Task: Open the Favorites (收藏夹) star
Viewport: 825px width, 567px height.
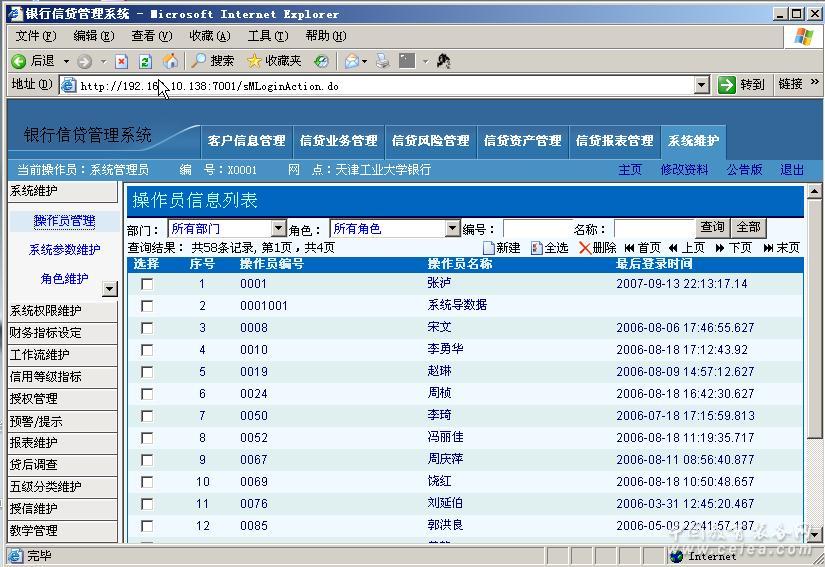Action: [x=273, y=61]
